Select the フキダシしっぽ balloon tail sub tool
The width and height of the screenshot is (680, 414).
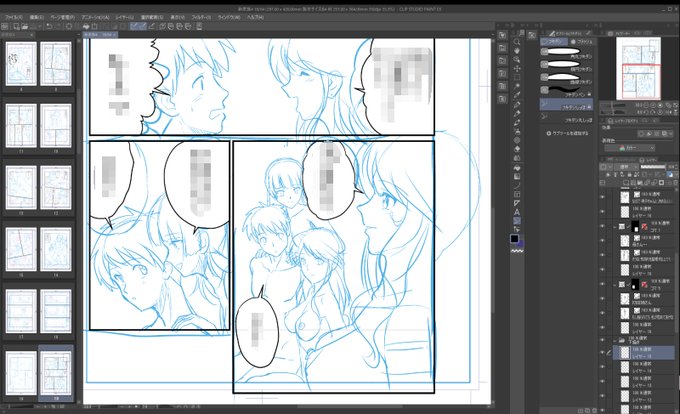[x=566, y=104]
